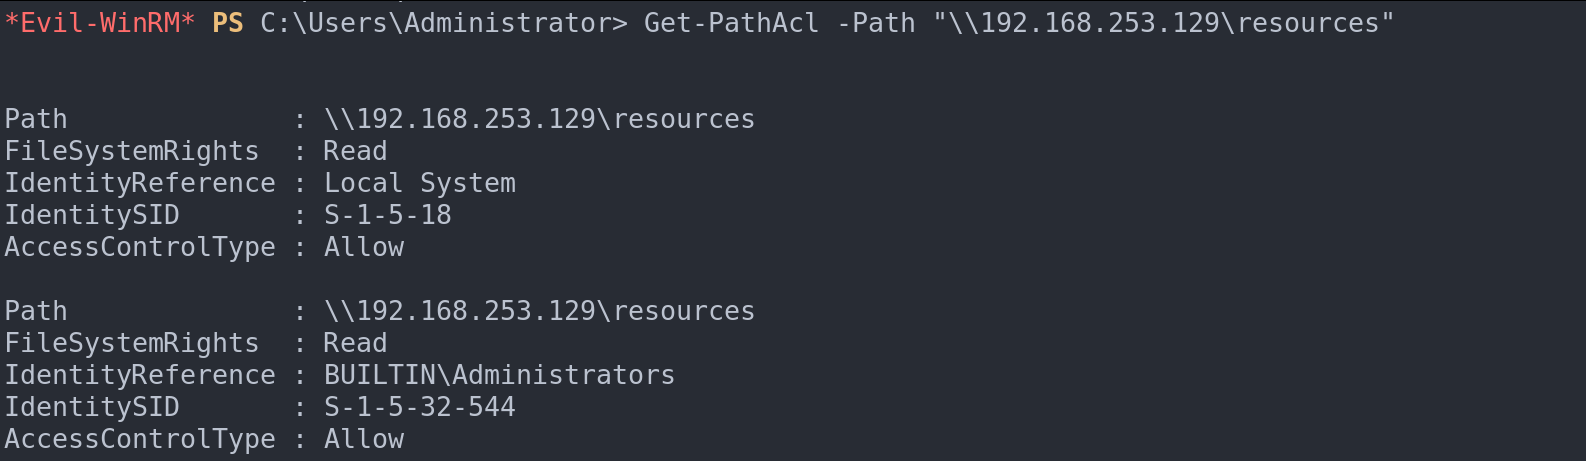The width and height of the screenshot is (1586, 461).
Task: Click the red *Evil-WinRM* prompt text
Action: point(100,23)
